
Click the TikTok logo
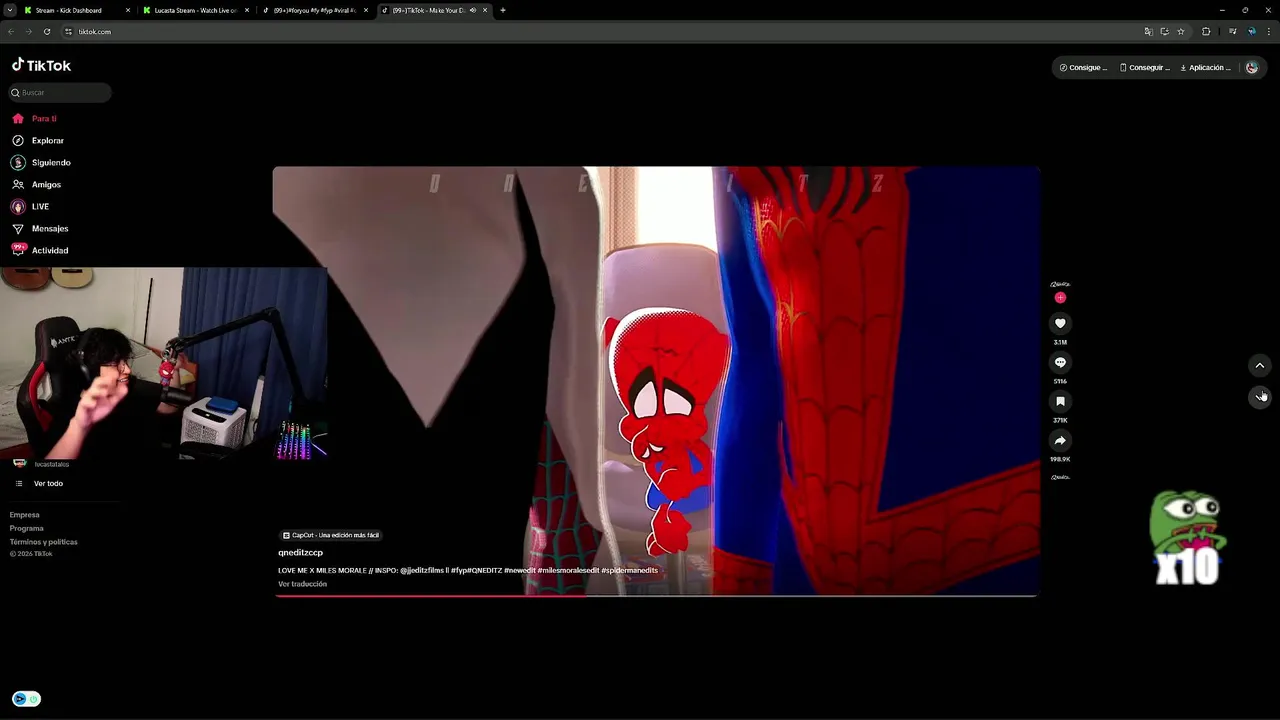coord(41,65)
